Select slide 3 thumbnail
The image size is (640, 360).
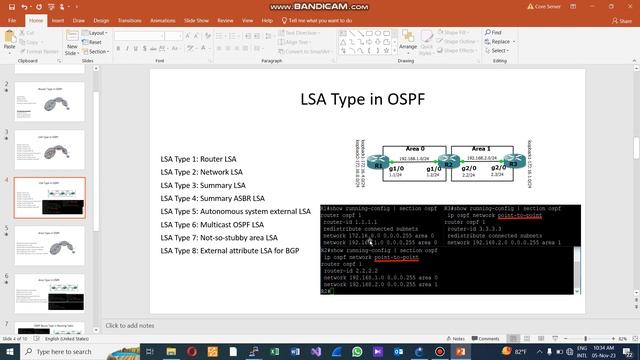click(x=49, y=150)
